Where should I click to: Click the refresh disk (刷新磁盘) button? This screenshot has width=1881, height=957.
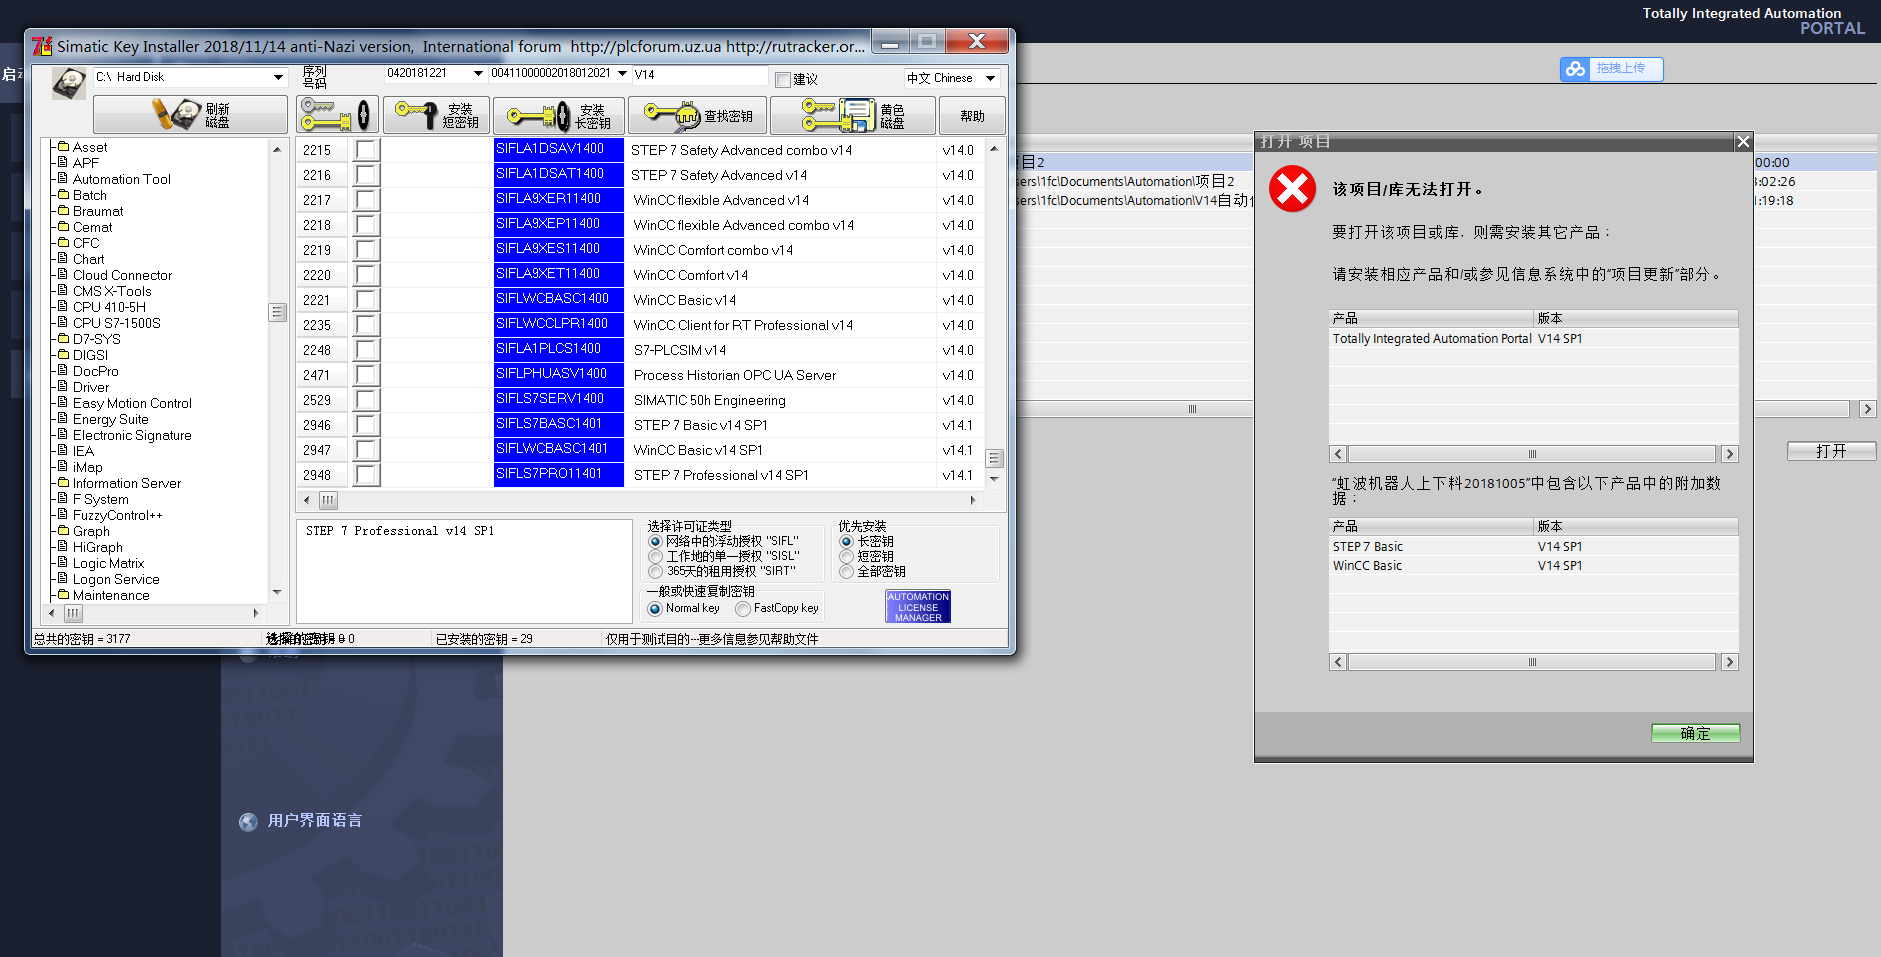(x=190, y=115)
